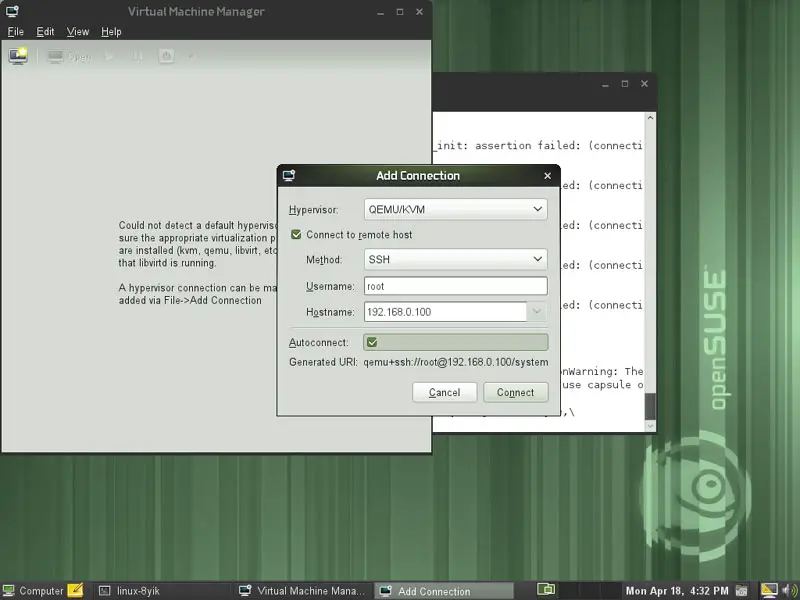Close the terminal window behind the dialog
800x600 pixels.
pyautogui.click(x=644, y=84)
